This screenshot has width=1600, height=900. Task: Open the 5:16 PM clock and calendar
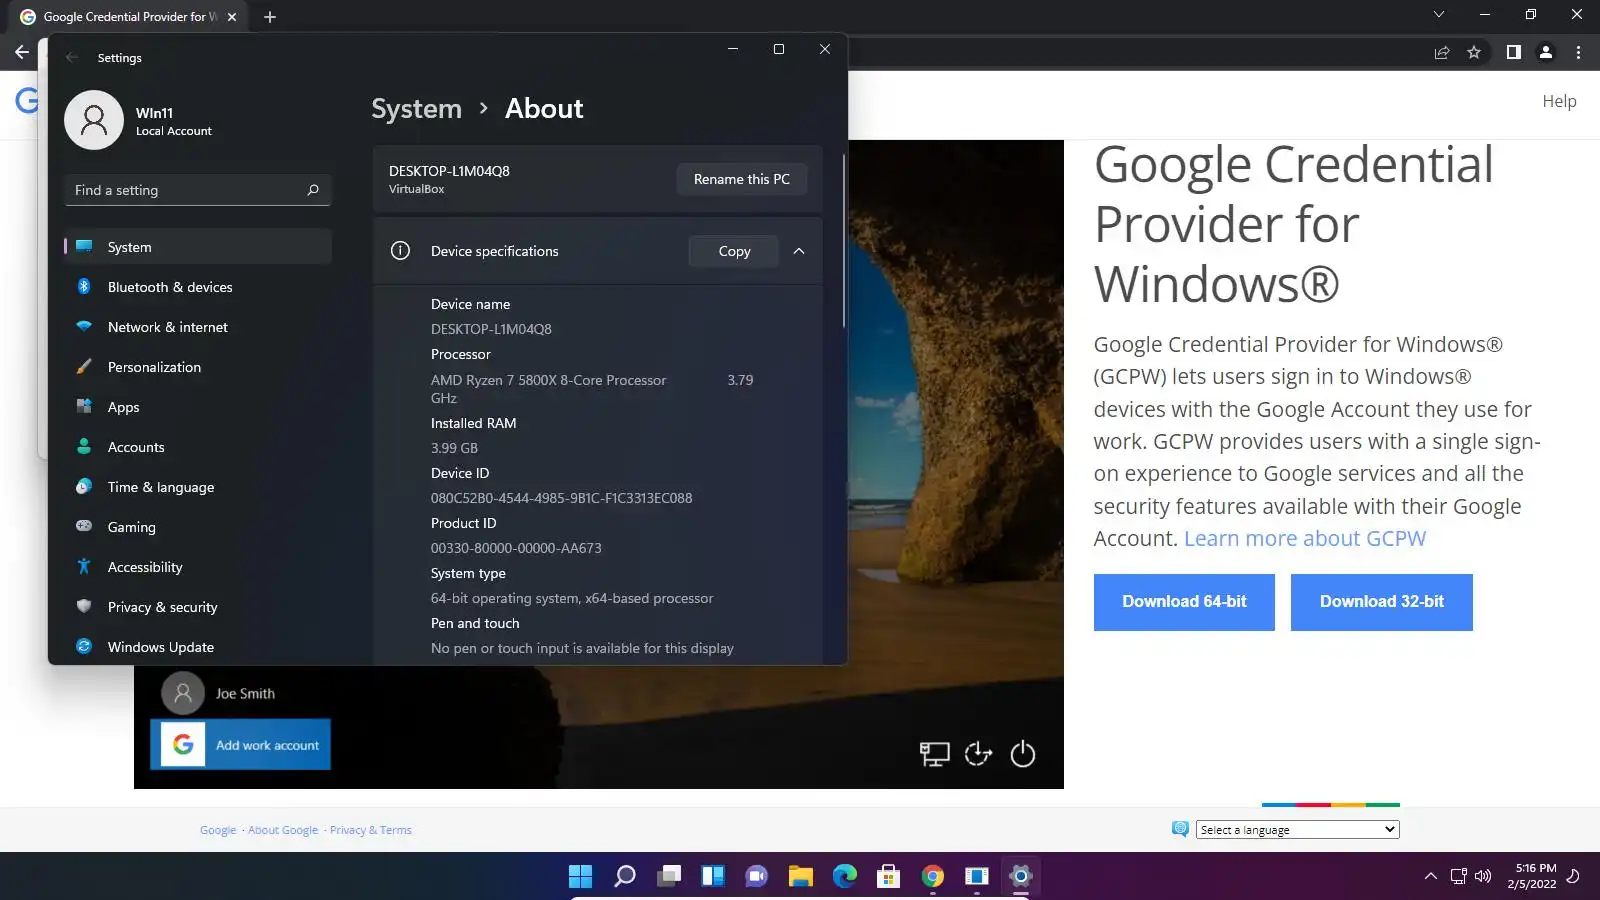tap(1532, 876)
